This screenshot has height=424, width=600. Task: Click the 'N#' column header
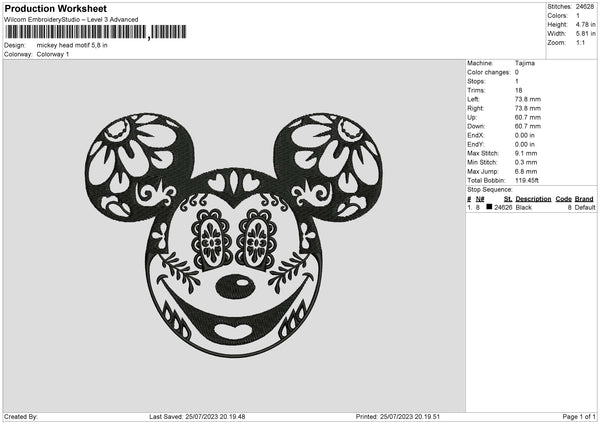click(480, 199)
